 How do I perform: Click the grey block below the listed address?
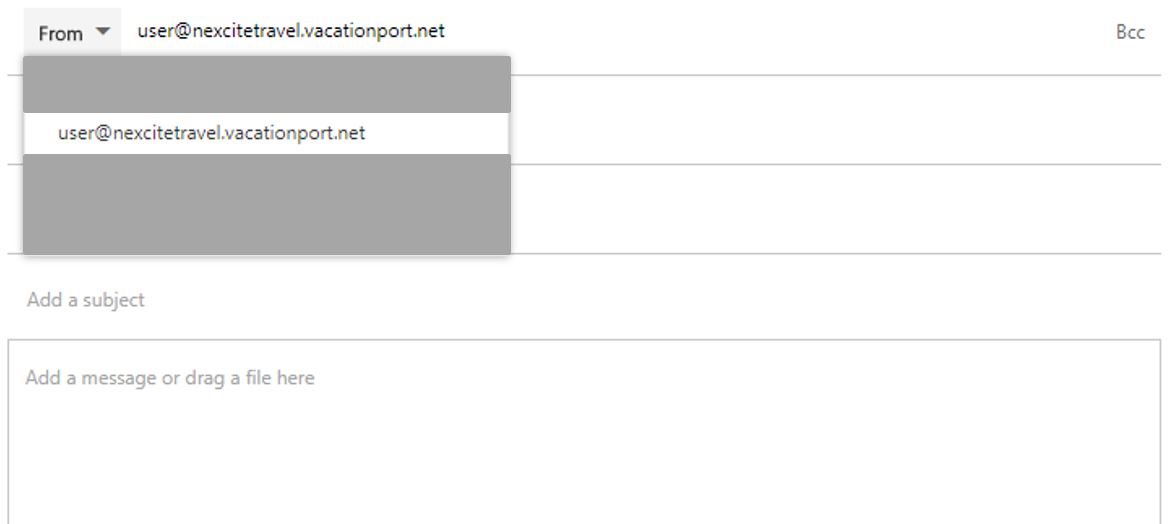[x=266, y=204]
